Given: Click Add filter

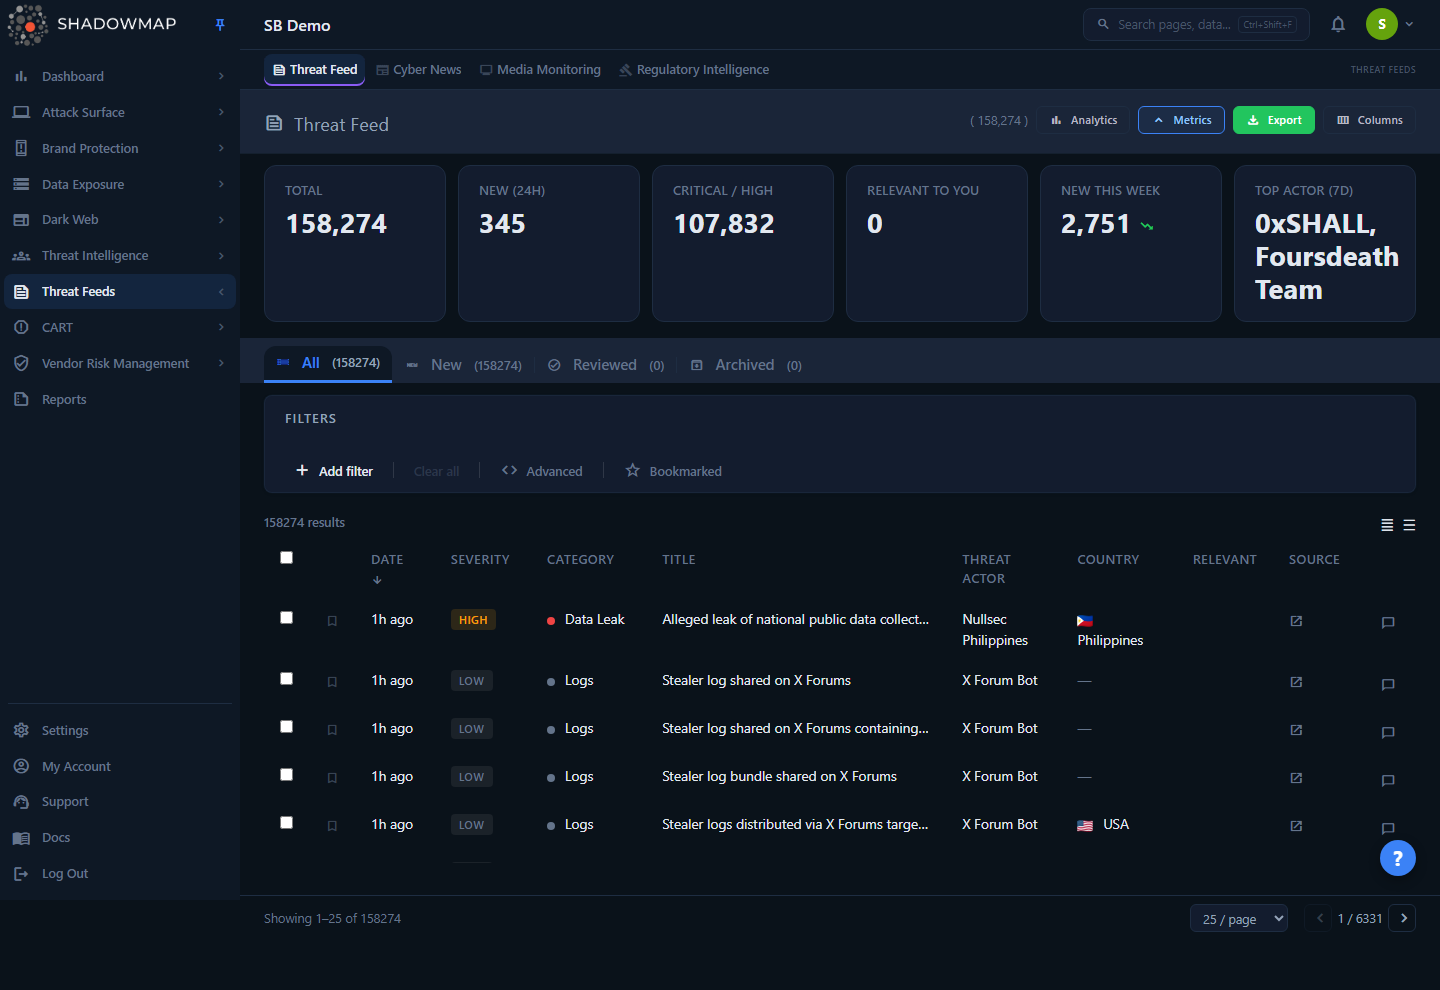Looking at the screenshot, I should pyautogui.click(x=334, y=471).
